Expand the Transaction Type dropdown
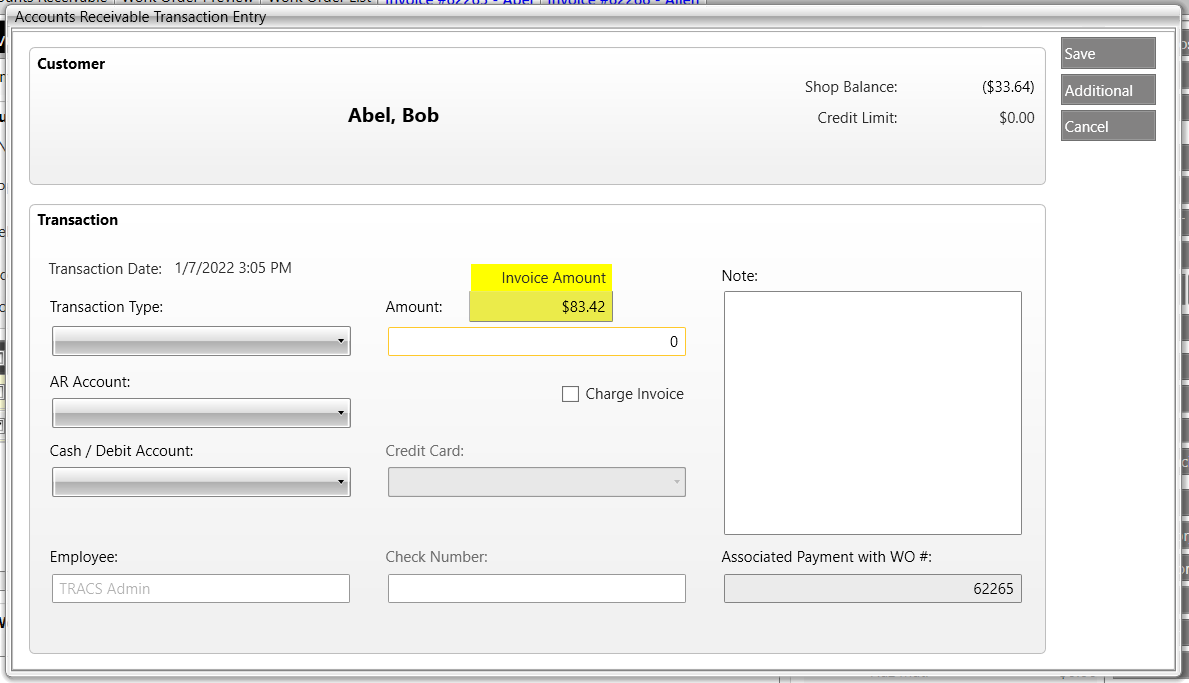Viewport: 1189px width, 683px height. tap(201, 342)
